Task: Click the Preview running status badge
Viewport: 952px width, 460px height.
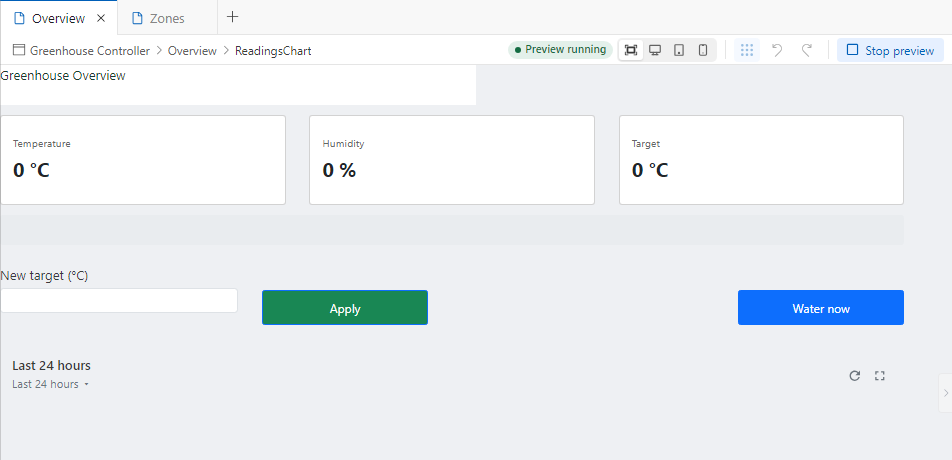Action: (x=560, y=50)
